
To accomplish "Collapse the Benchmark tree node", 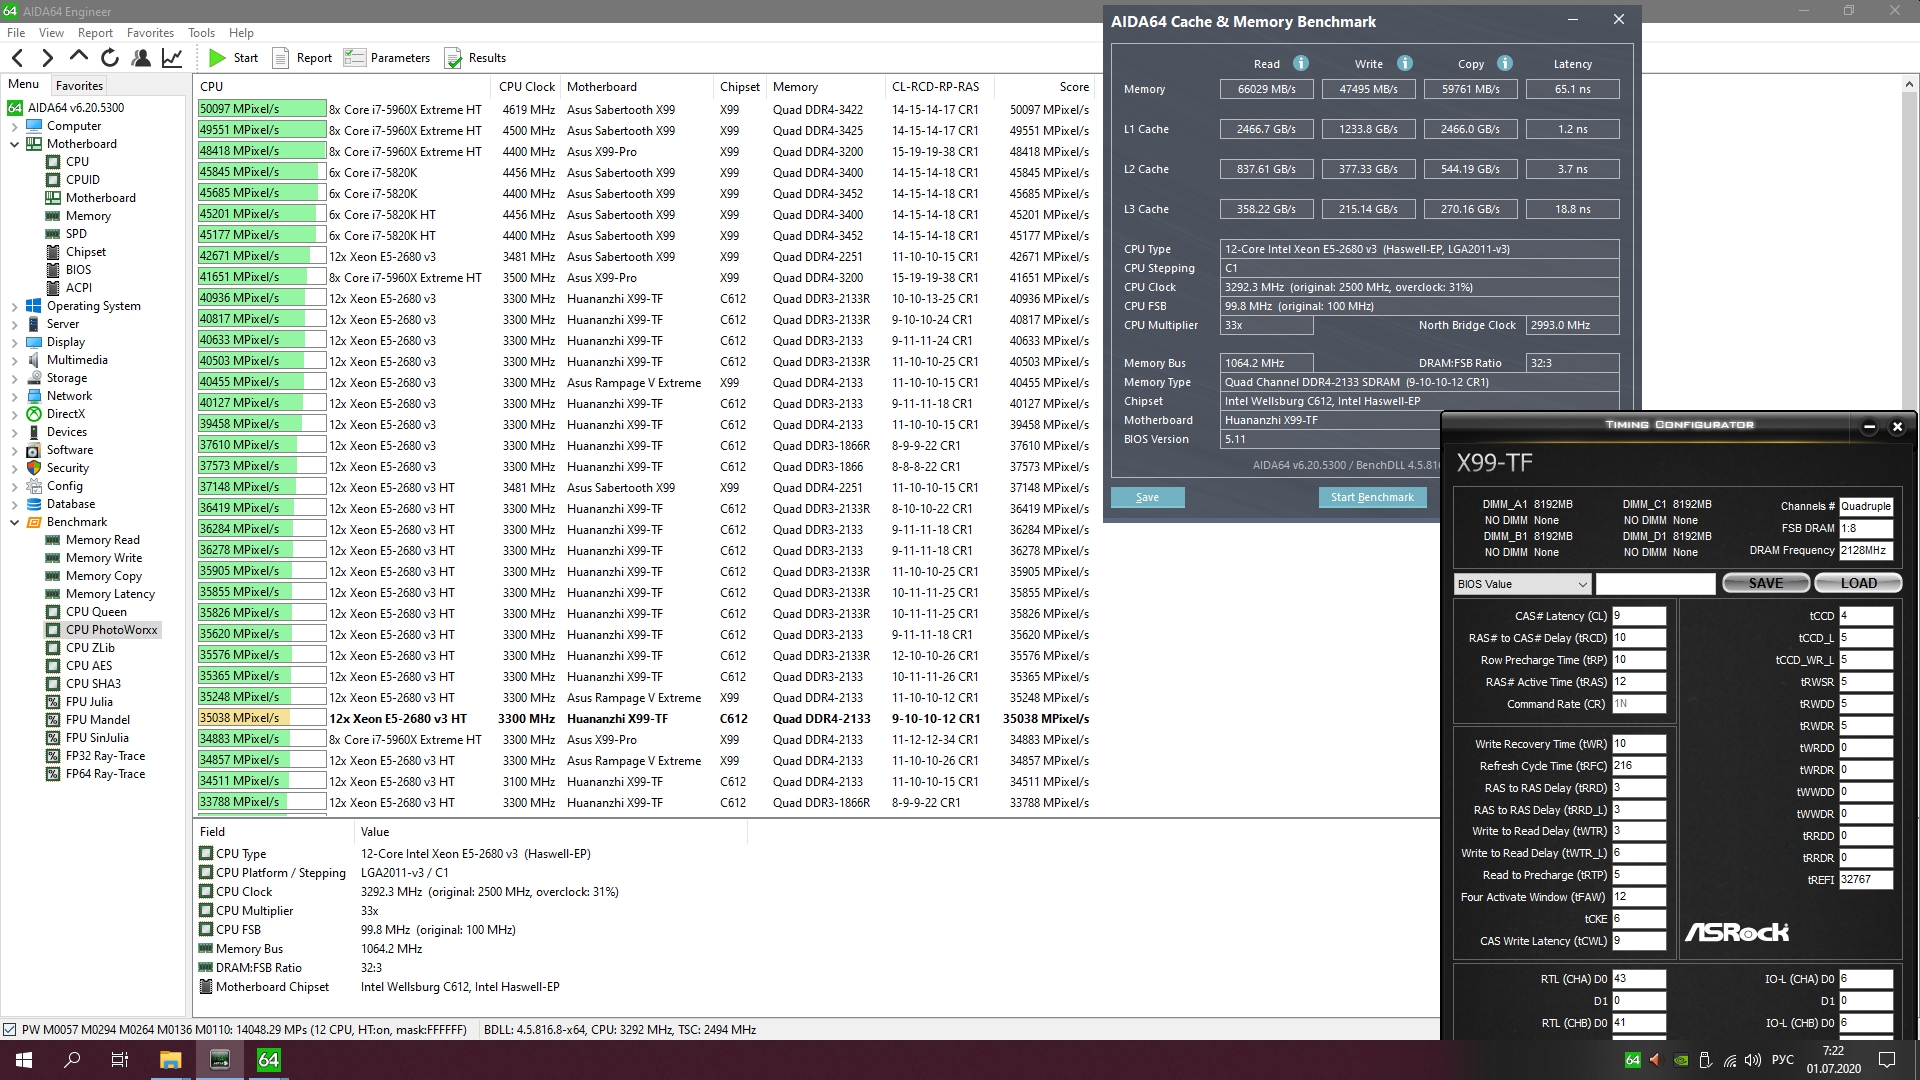I will [x=14, y=522].
